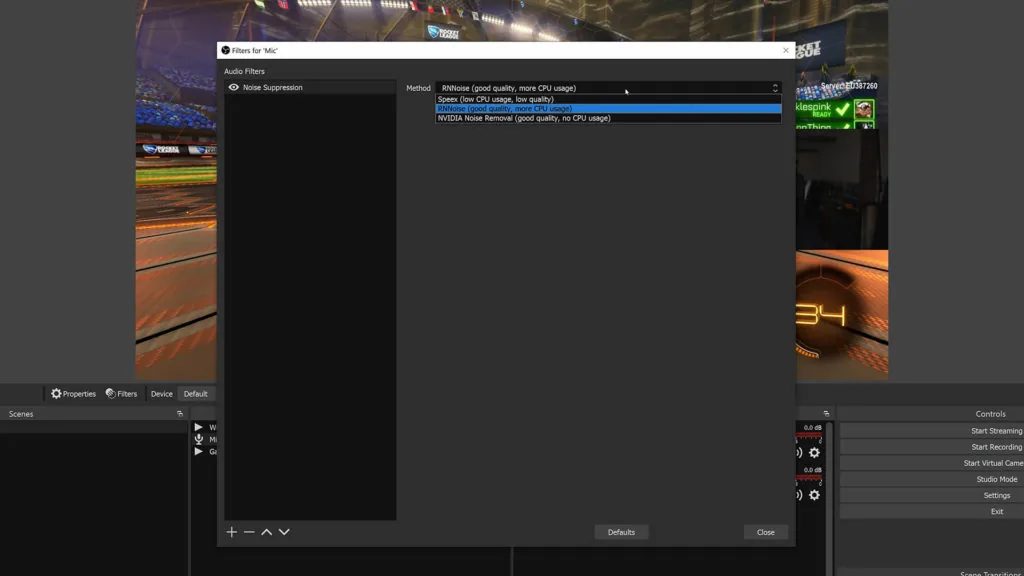This screenshot has width=1024, height=576.
Task: Move the Noise Suppression filter down
Action: point(284,532)
